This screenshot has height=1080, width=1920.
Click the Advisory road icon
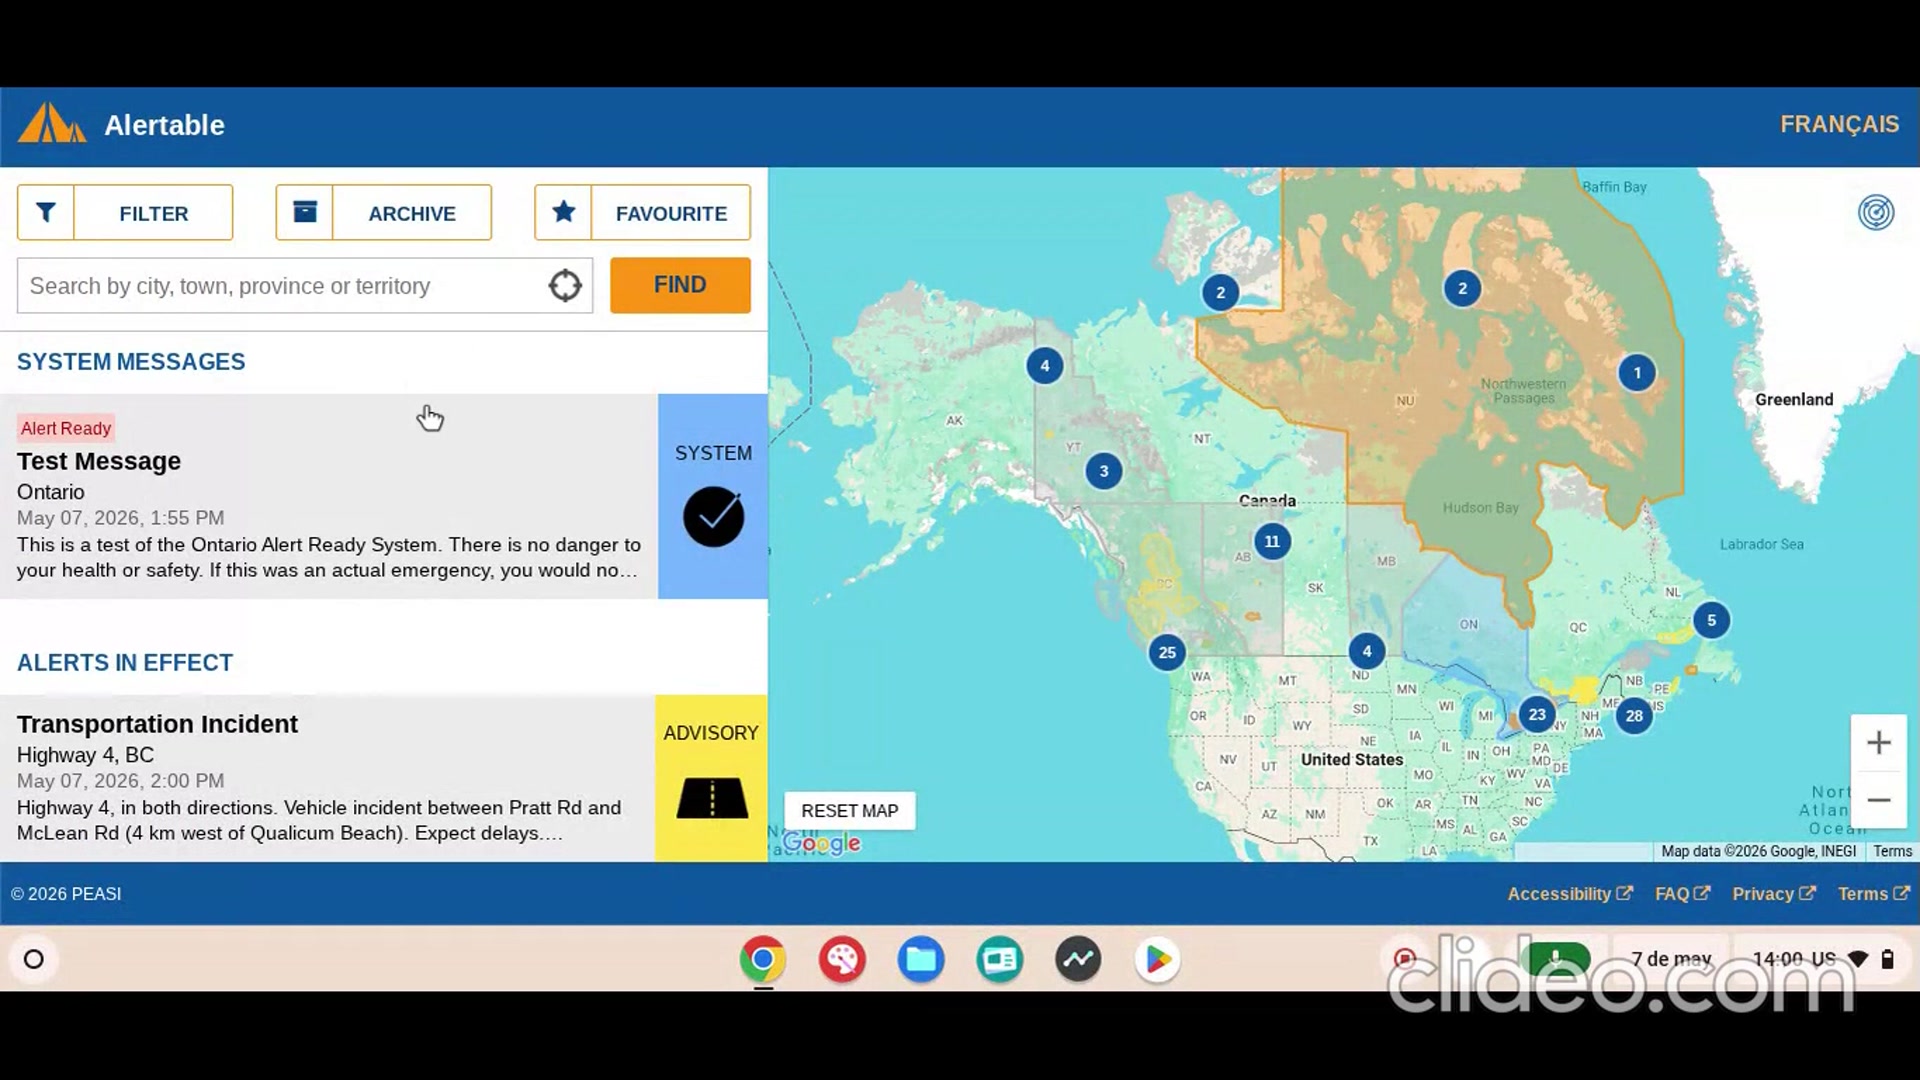pos(712,798)
